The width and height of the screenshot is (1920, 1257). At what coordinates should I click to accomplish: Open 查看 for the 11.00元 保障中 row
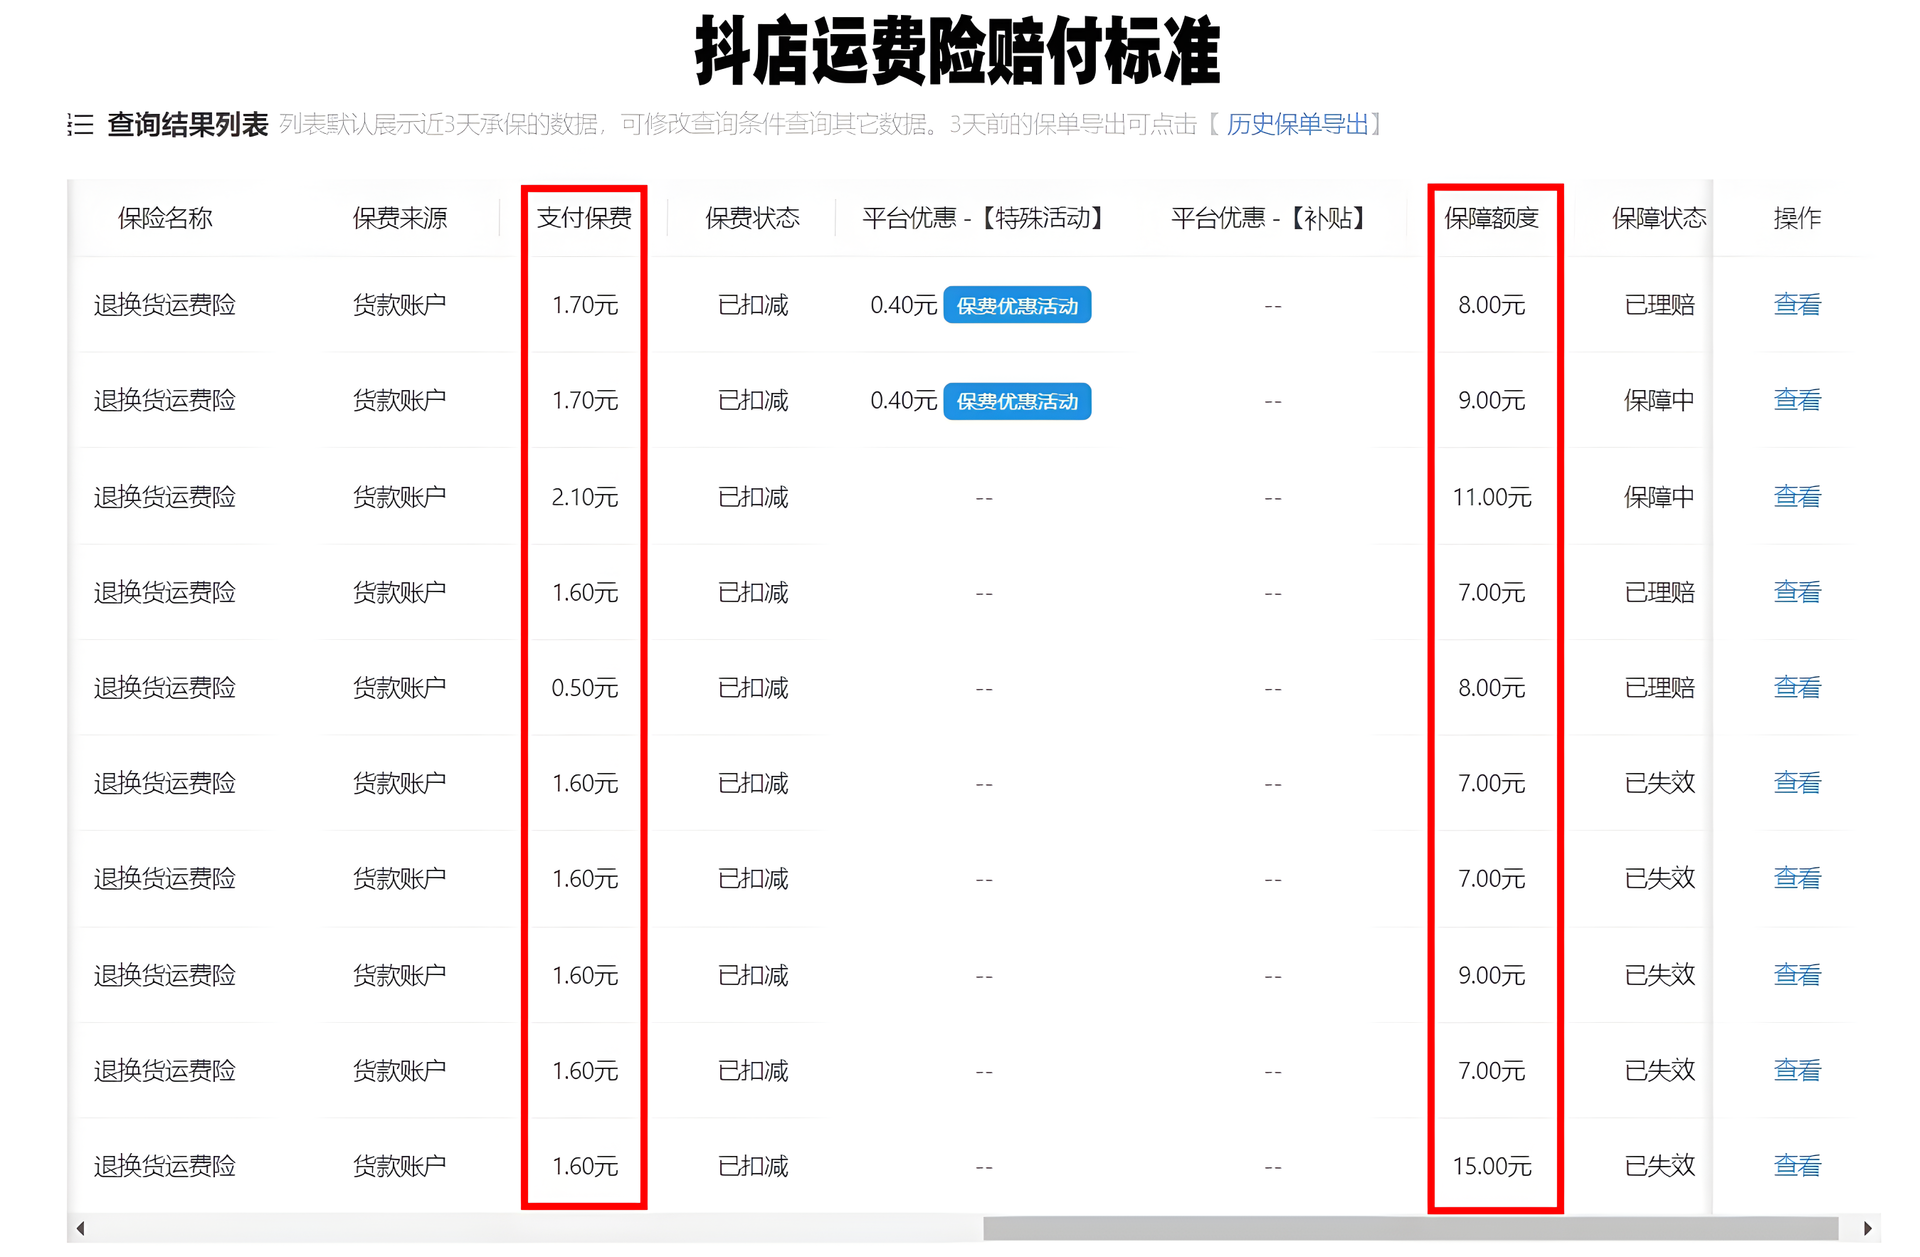pos(1797,496)
